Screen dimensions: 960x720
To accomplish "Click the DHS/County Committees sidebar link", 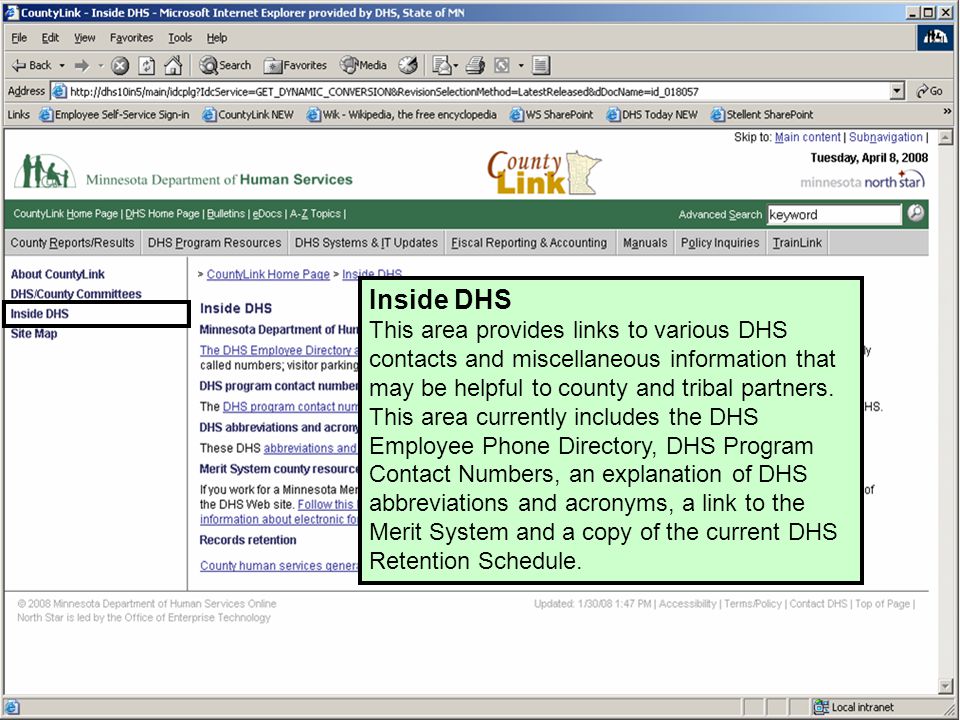I will (x=76, y=294).
